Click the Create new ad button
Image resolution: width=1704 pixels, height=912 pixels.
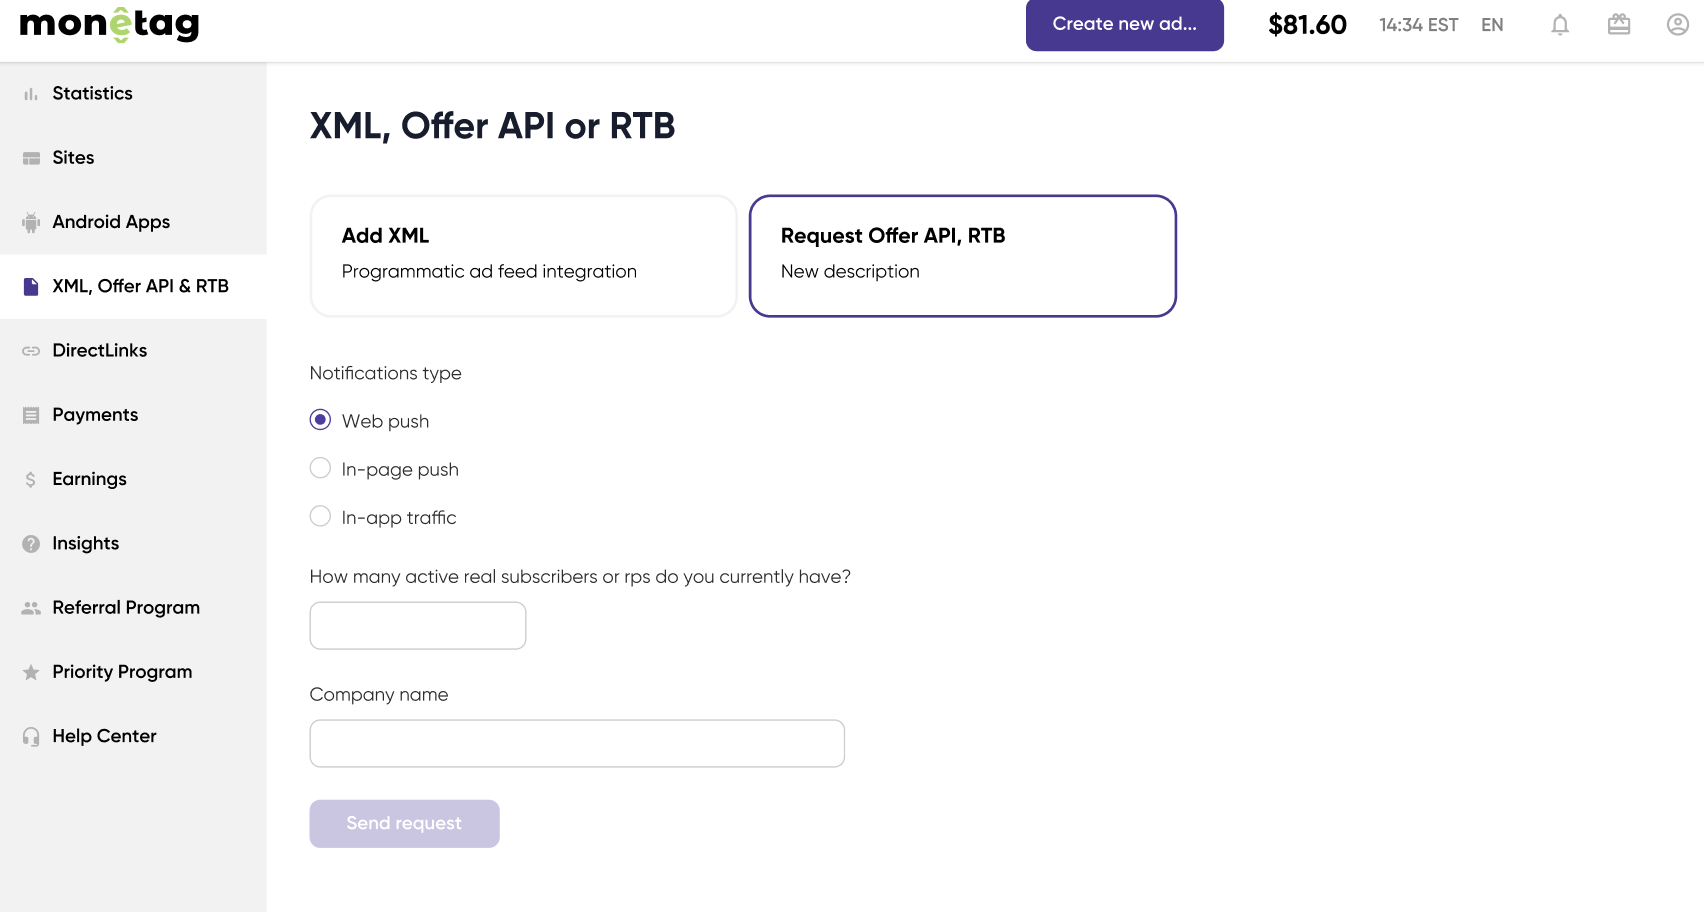1124,25
